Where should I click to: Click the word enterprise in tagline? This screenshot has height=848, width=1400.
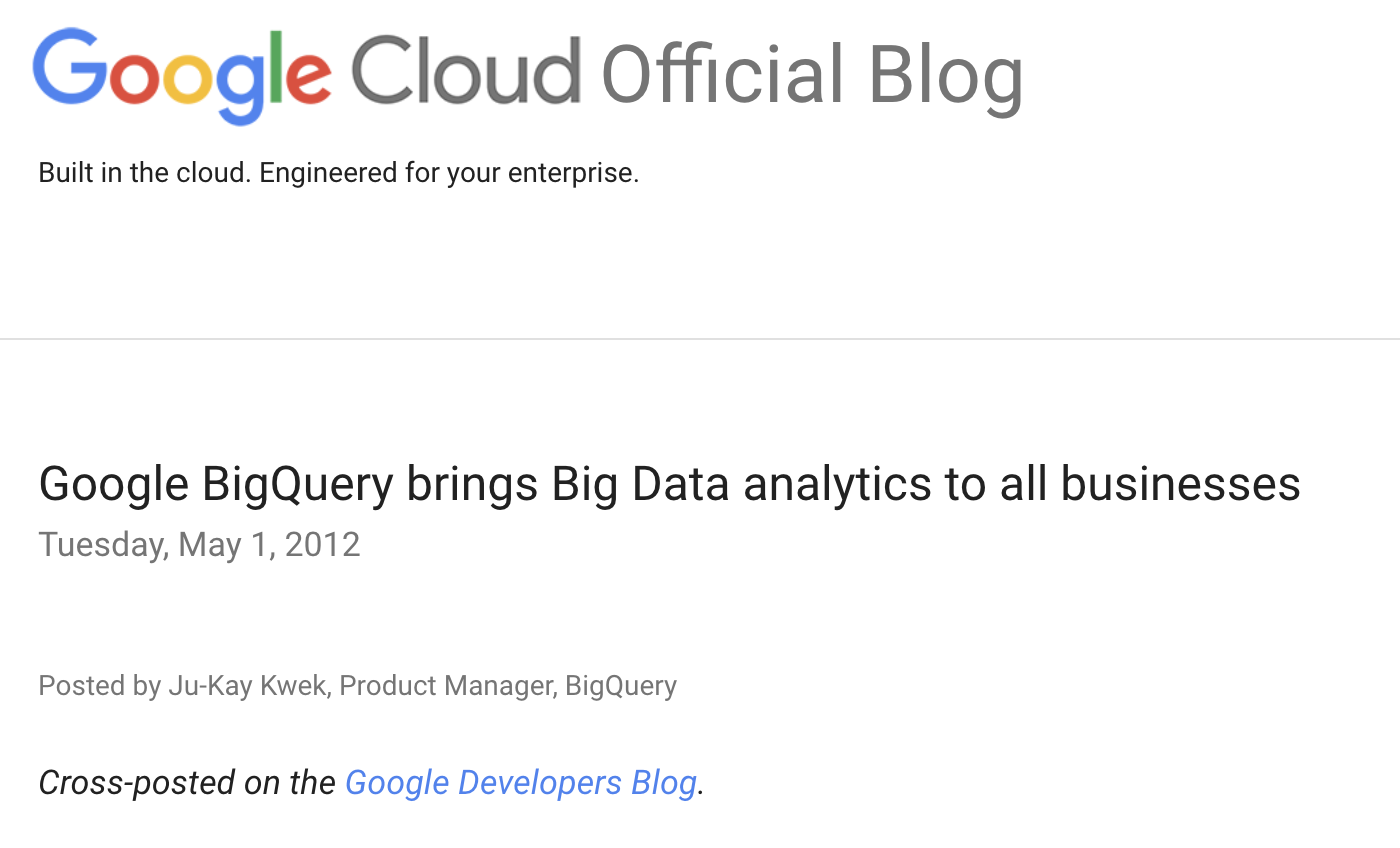click(x=573, y=174)
